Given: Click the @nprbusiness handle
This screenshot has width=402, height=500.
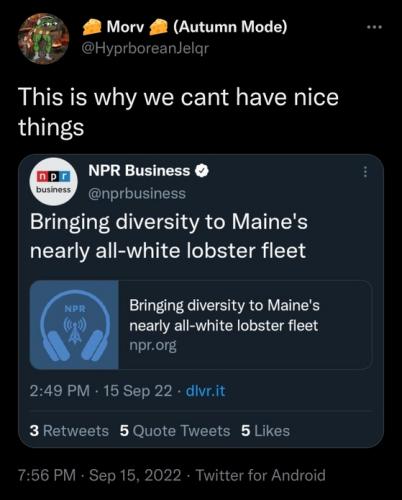Looking at the screenshot, I should (x=137, y=193).
